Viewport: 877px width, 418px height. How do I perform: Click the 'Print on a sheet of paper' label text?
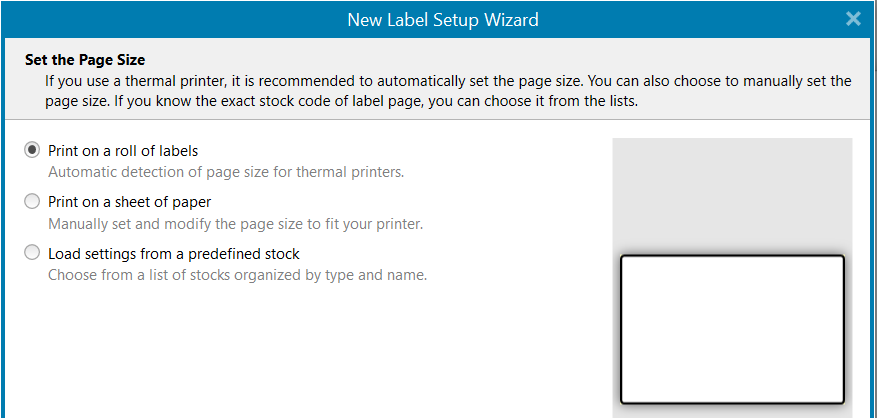point(129,202)
